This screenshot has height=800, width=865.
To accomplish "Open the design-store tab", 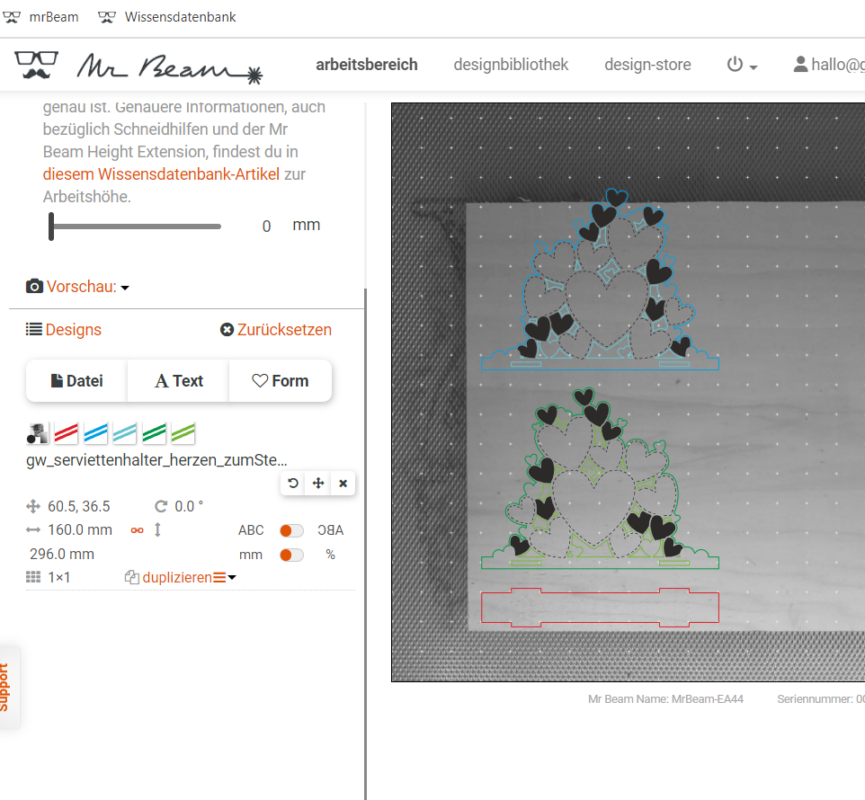I will [x=647, y=65].
